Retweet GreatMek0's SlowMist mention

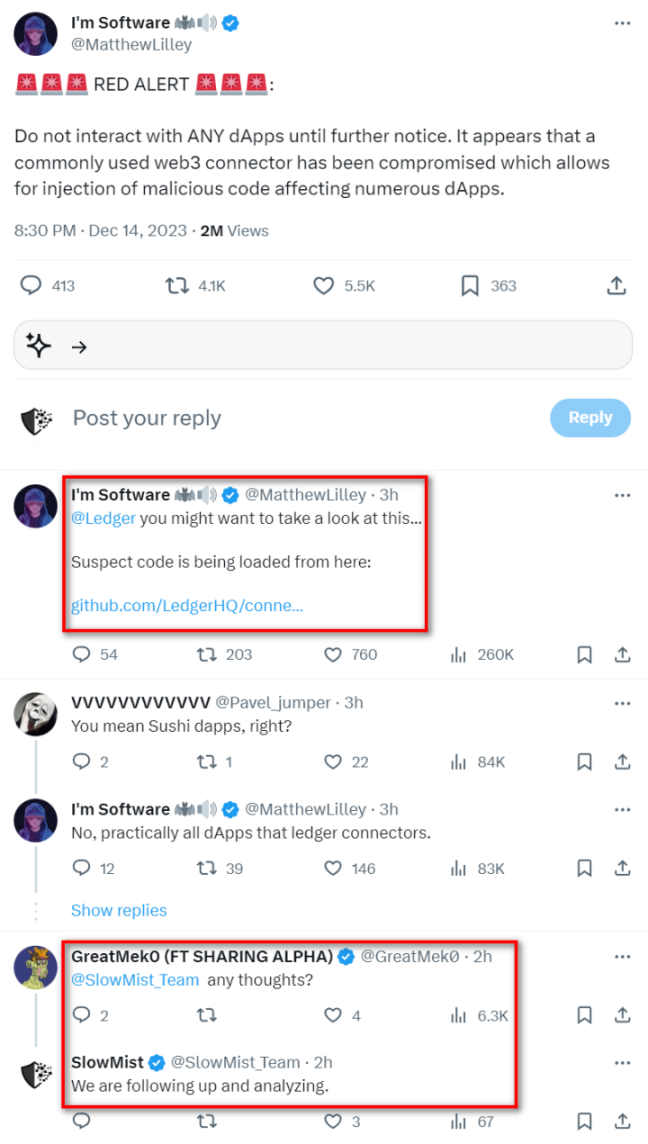(x=207, y=1015)
